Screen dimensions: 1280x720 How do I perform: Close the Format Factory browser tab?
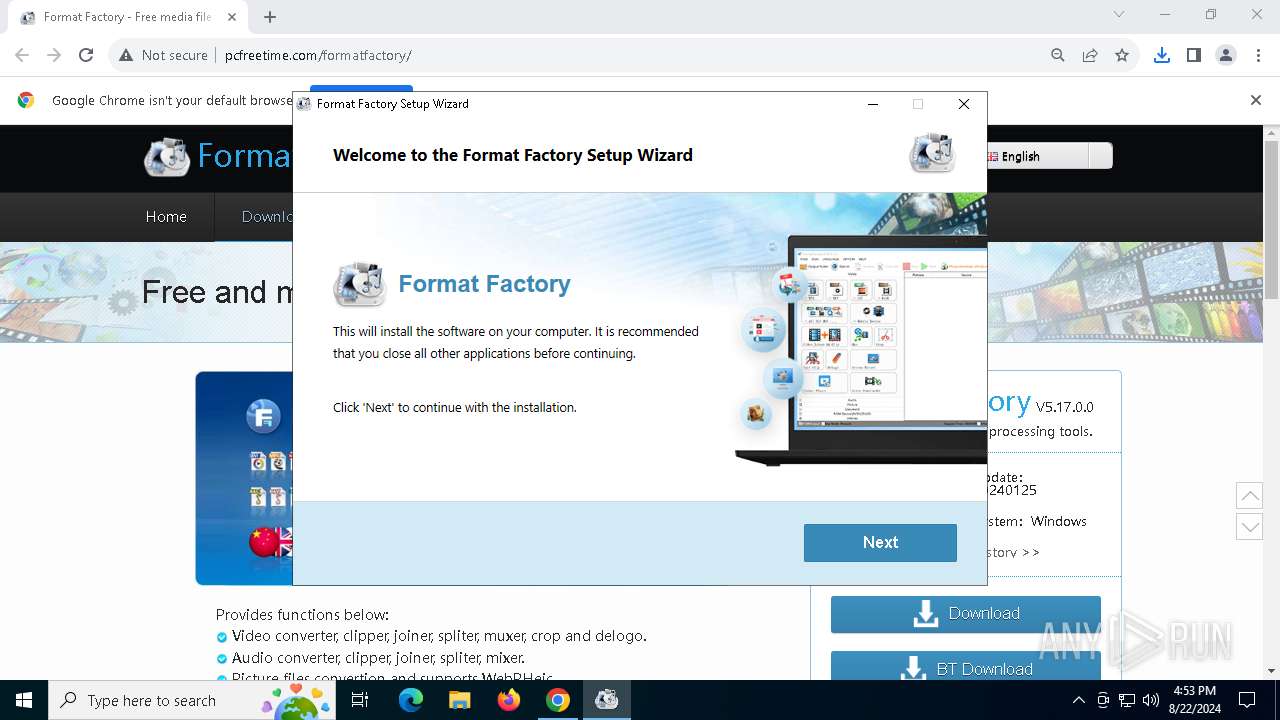[232, 17]
